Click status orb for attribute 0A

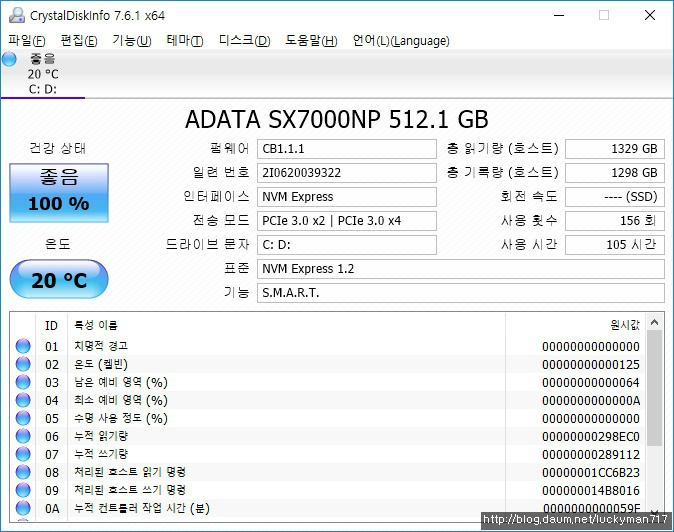[x=23, y=508]
